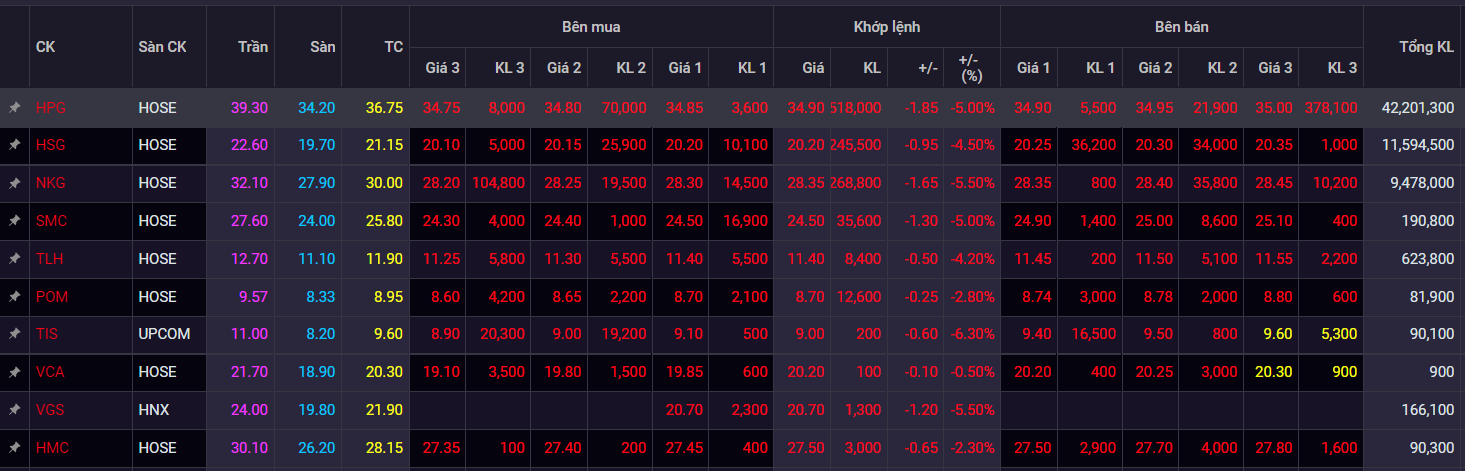The image size is (1465, 471).
Task: Click the pin icon for HSG row
Action: (15, 145)
